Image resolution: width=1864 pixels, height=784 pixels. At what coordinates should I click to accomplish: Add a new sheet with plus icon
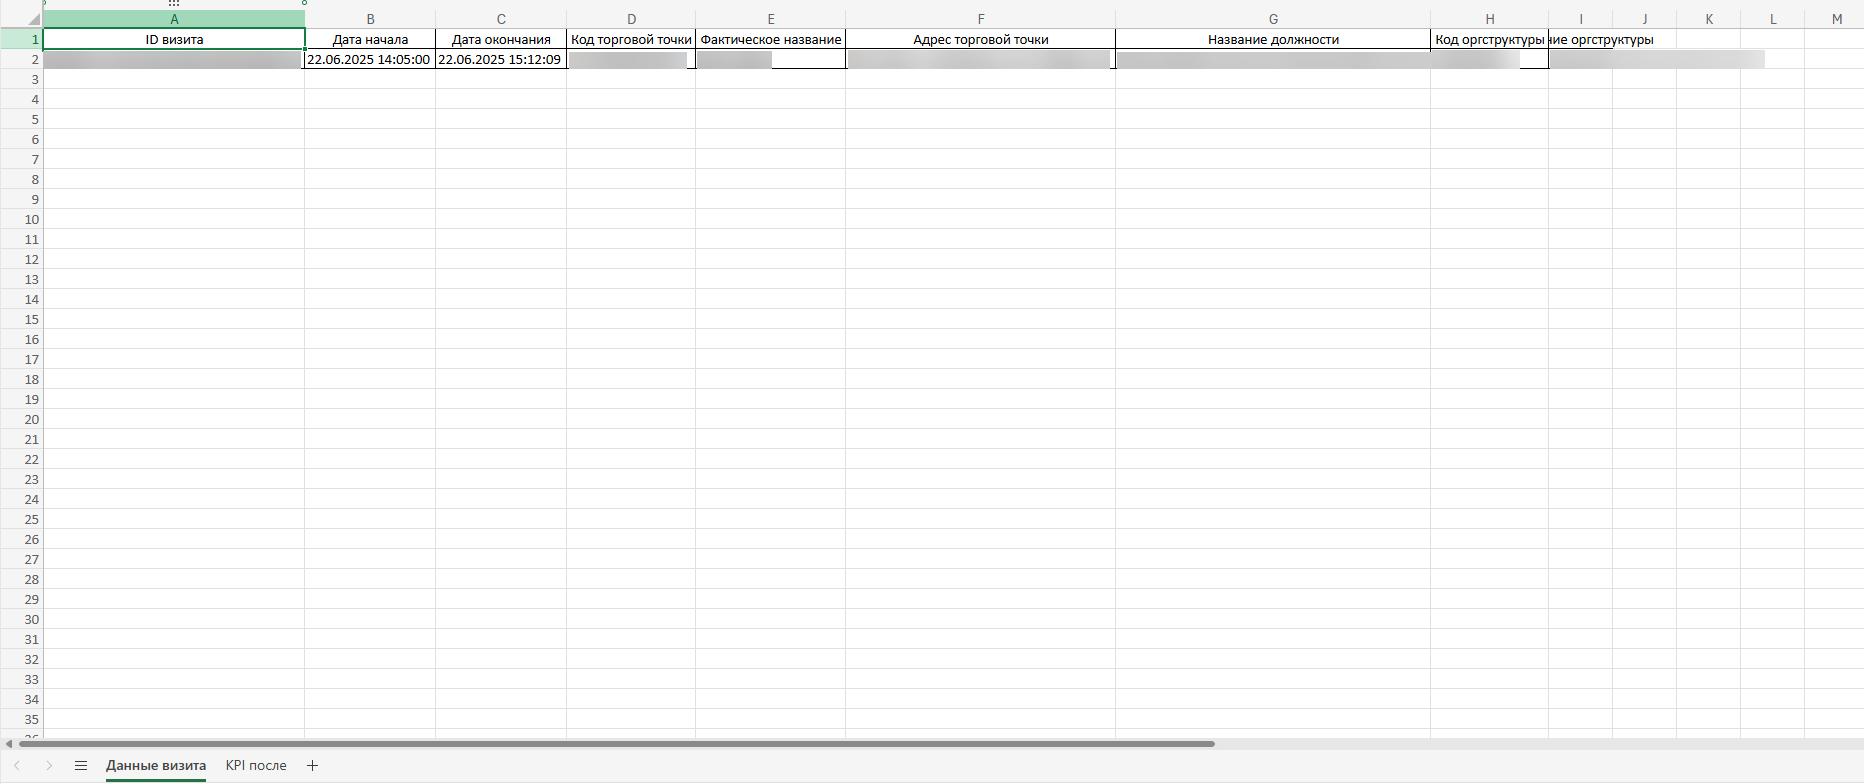(x=312, y=766)
